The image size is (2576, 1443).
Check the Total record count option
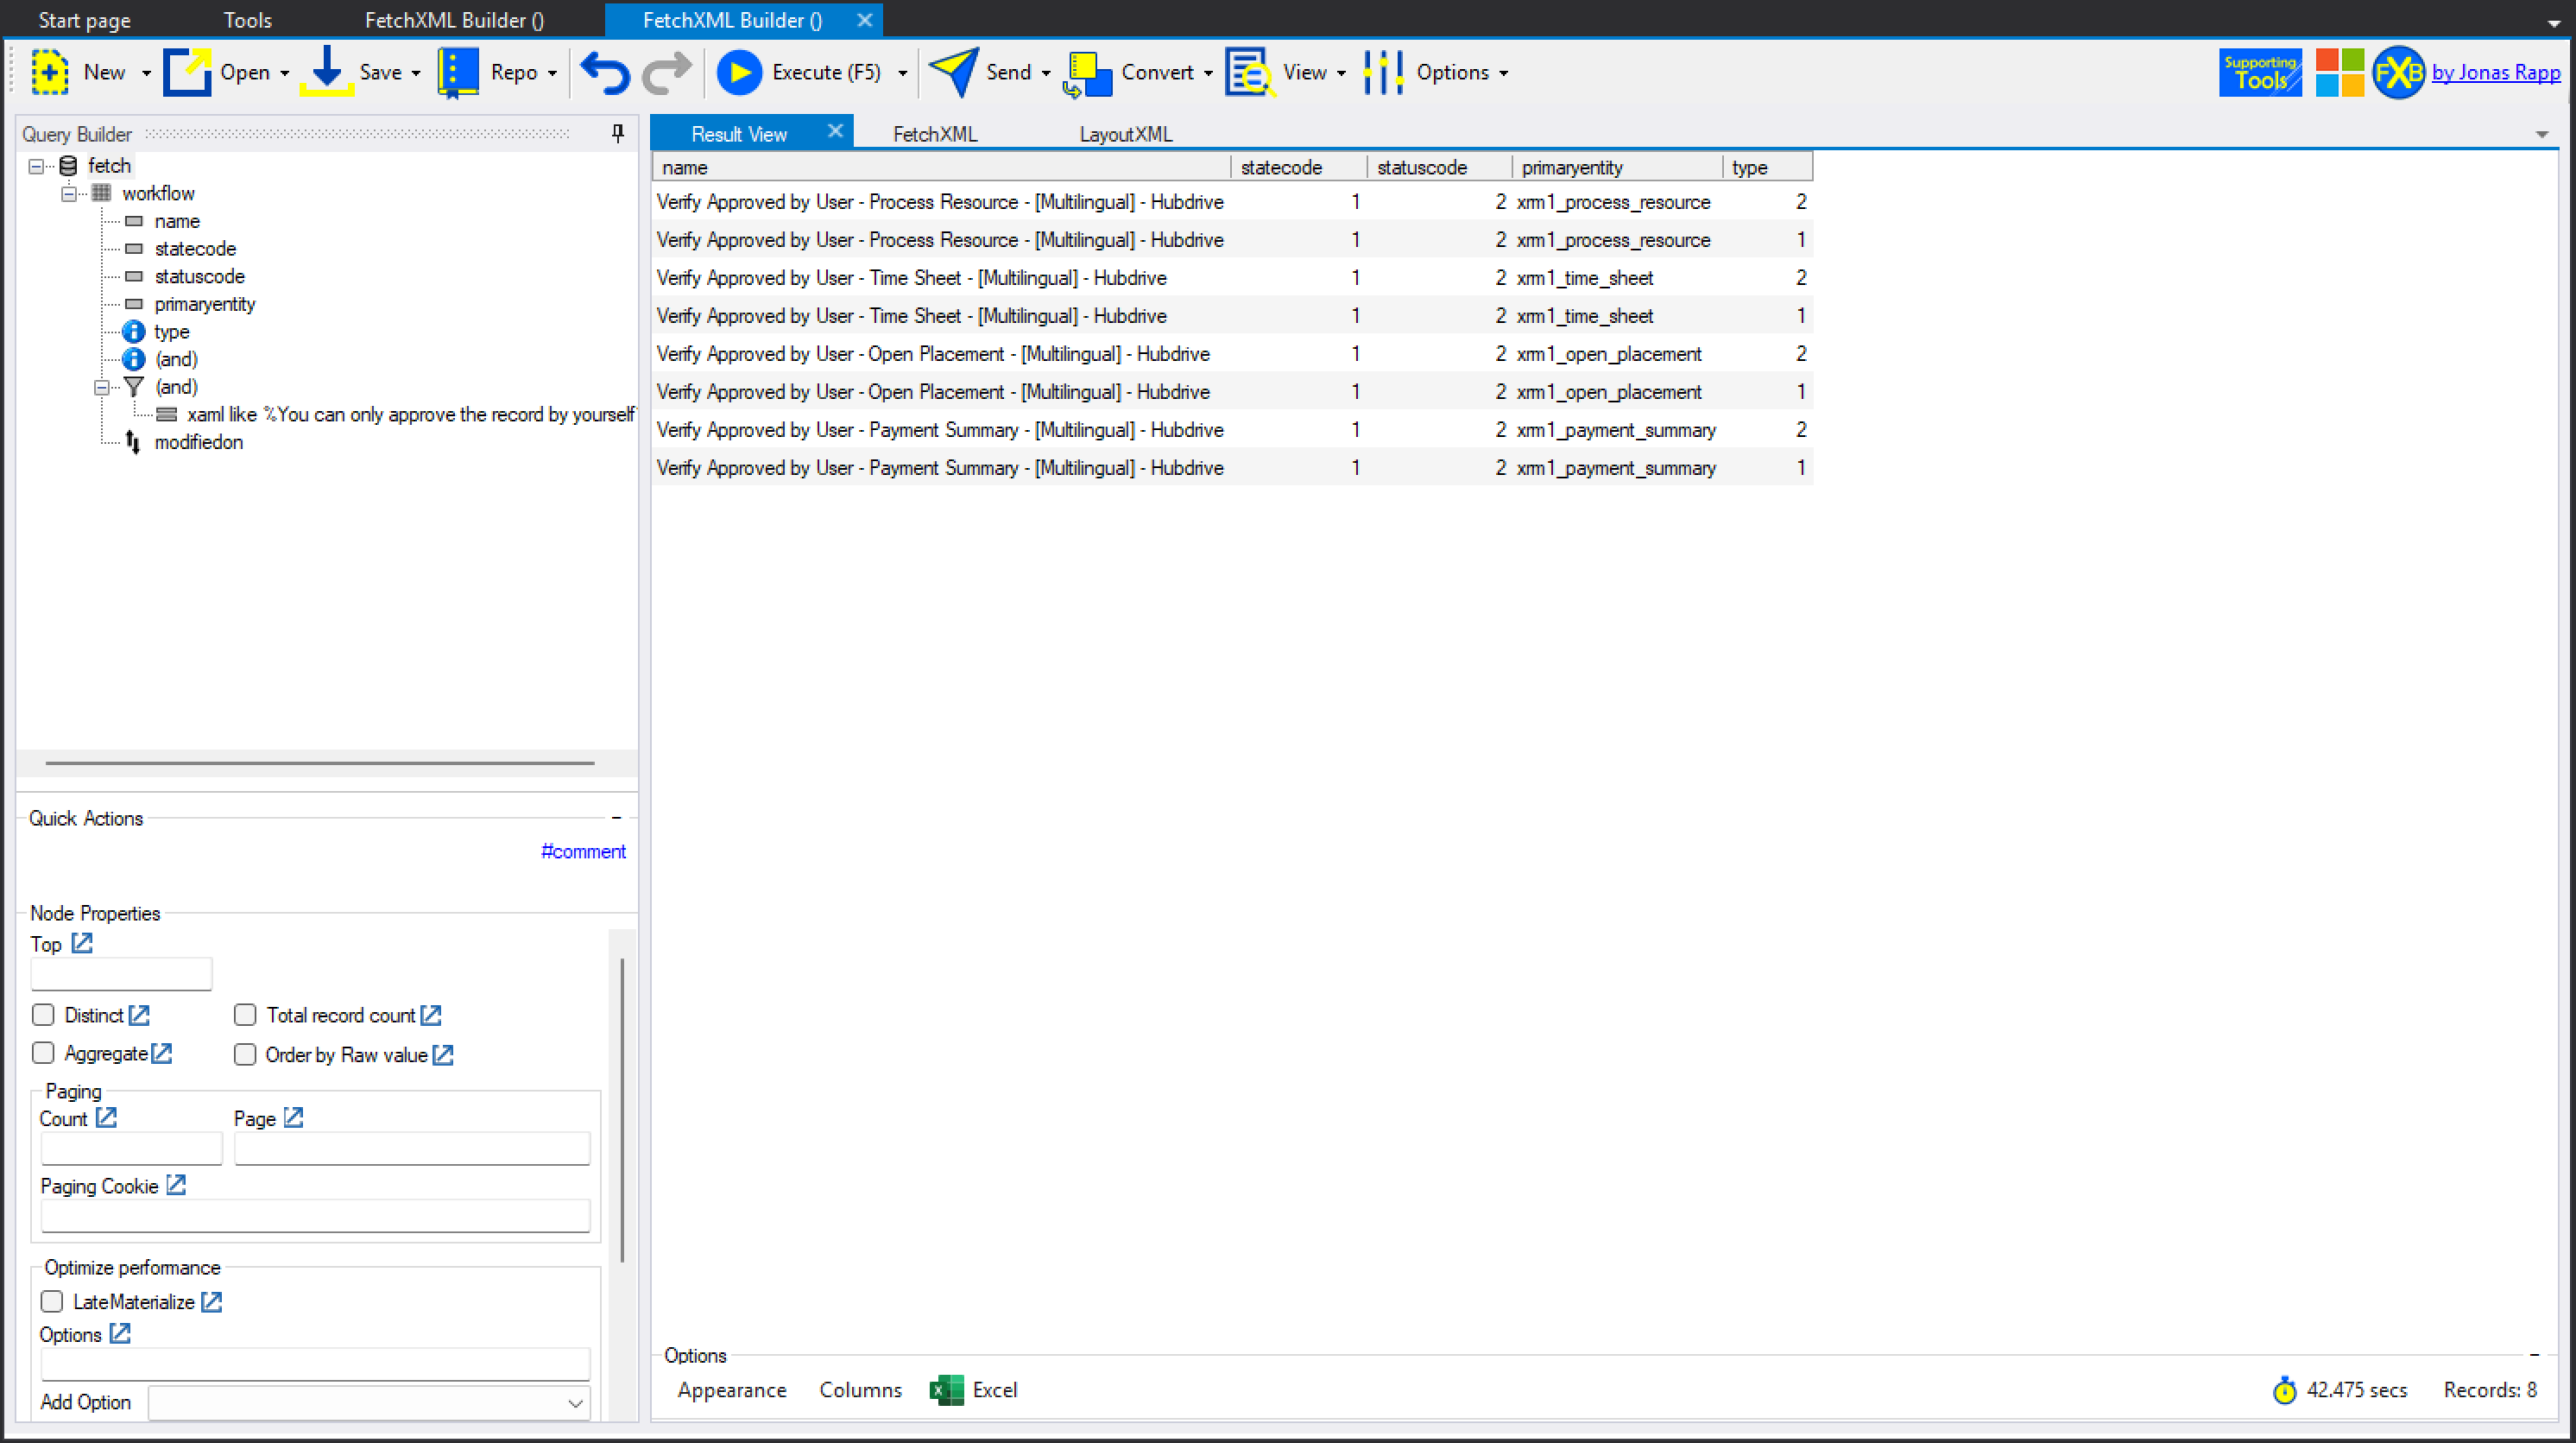point(245,1014)
